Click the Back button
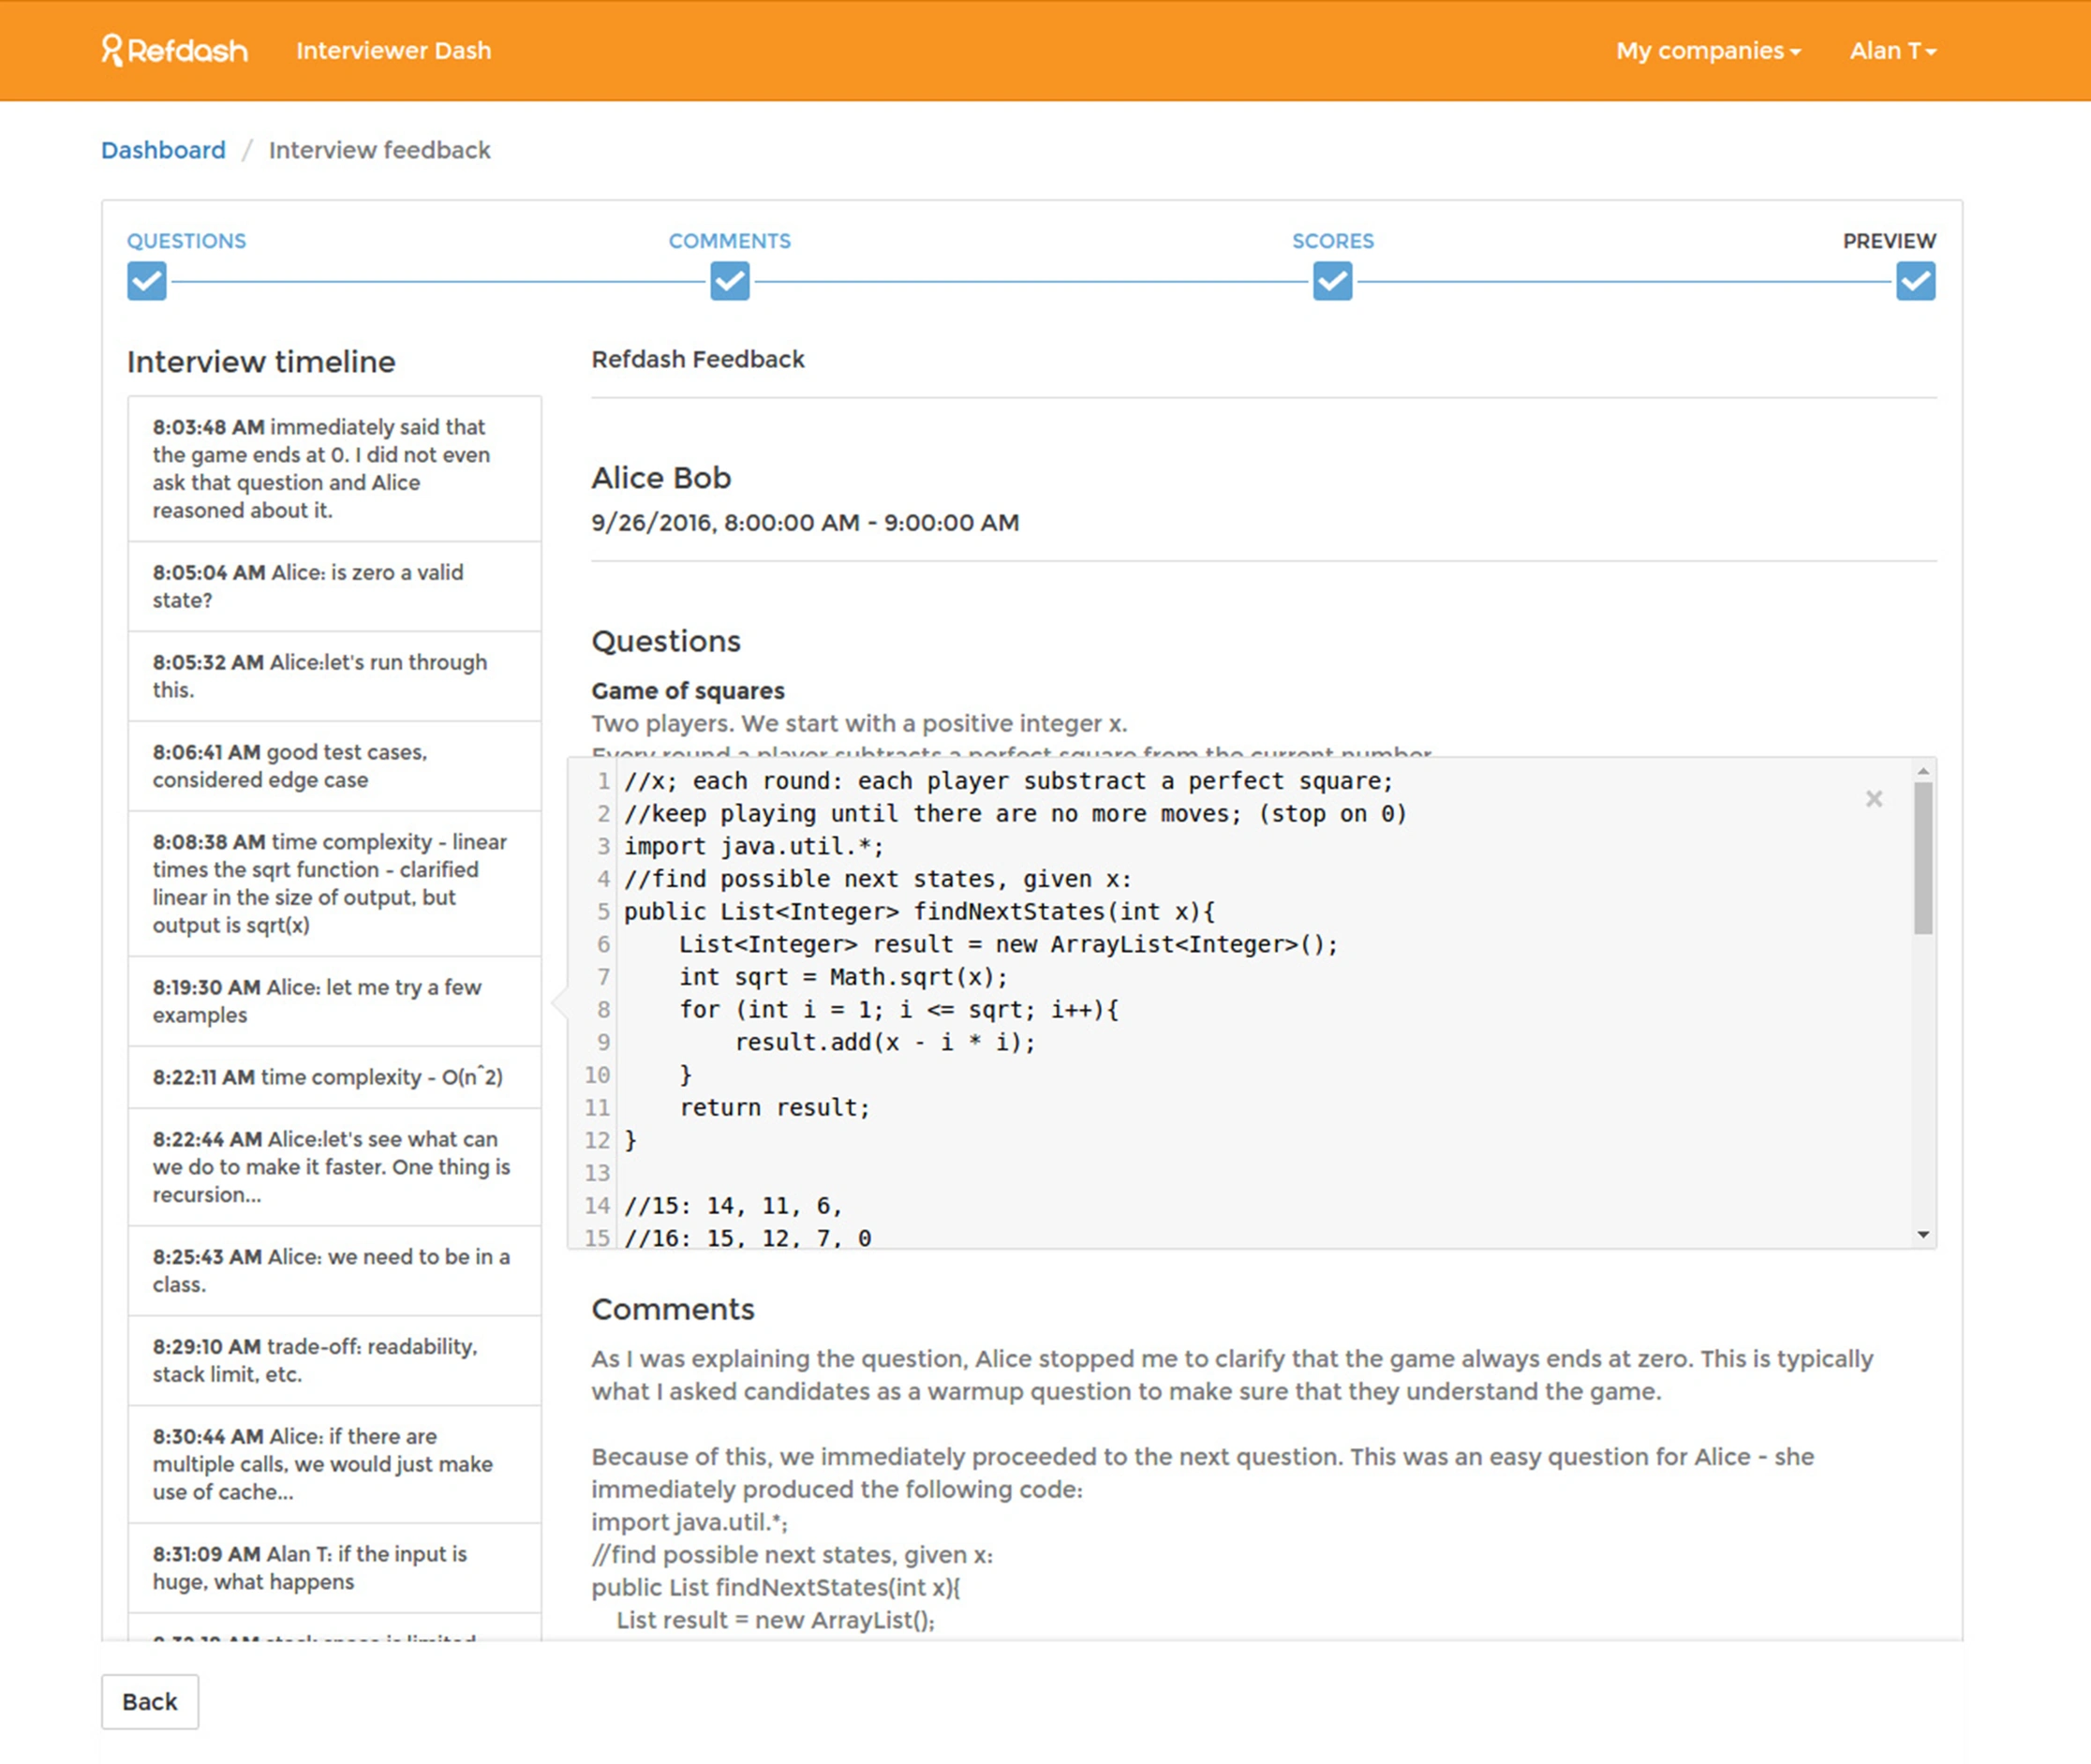Viewport: 2091px width, 1764px height. 150,1701
